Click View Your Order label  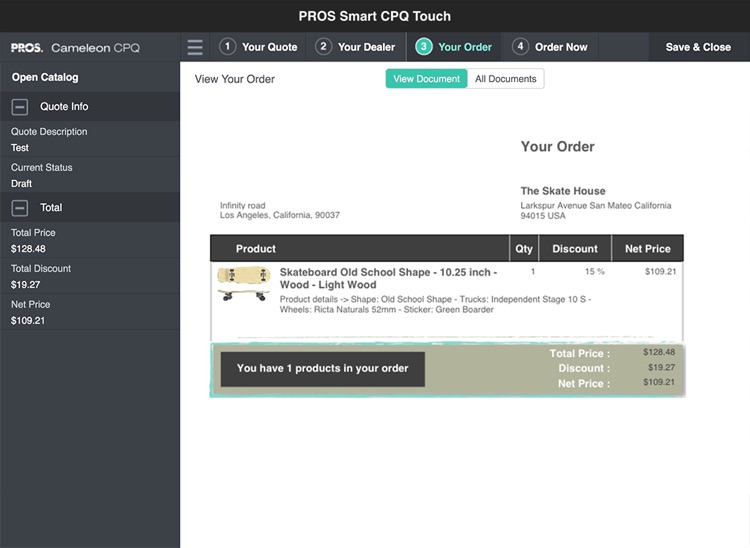click(234, 79)
